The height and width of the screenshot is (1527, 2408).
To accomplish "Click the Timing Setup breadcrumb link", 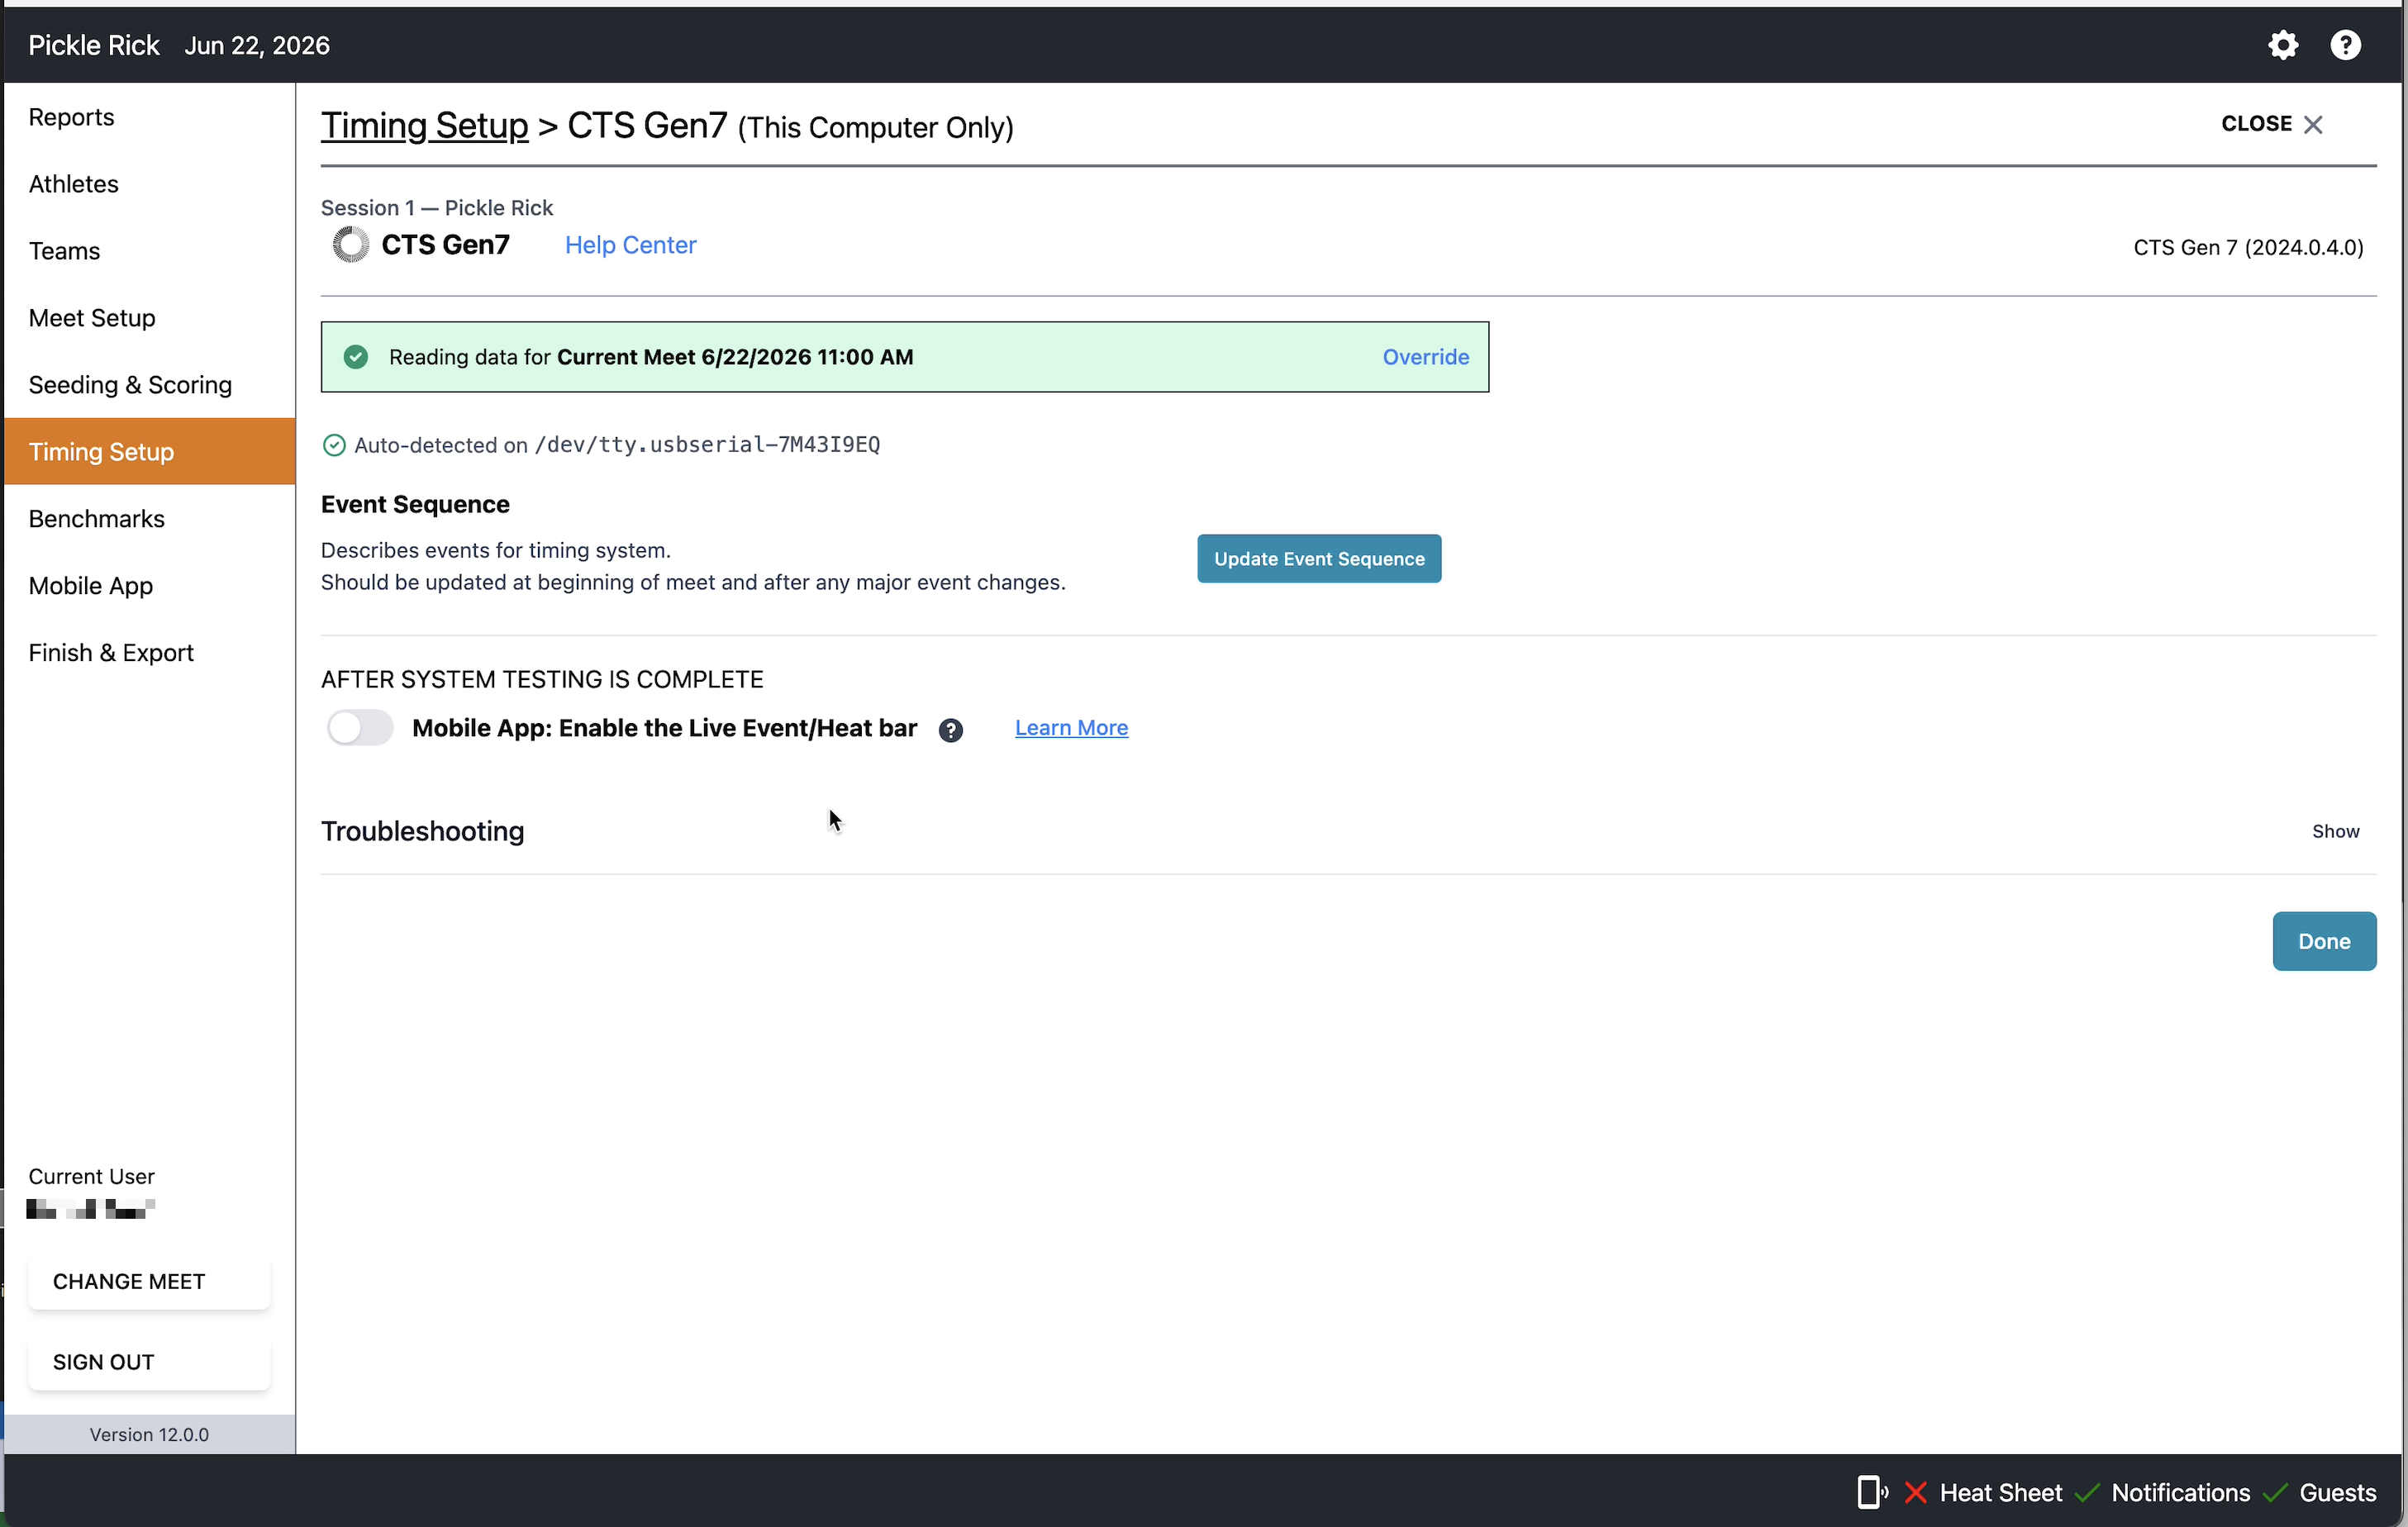I will 424,126.
